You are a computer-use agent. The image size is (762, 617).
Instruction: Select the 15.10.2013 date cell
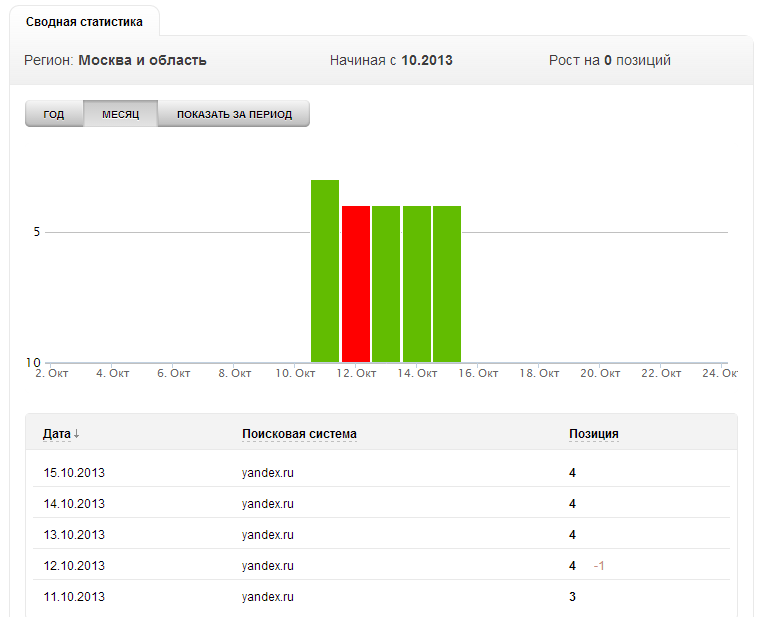click(74, 473)
